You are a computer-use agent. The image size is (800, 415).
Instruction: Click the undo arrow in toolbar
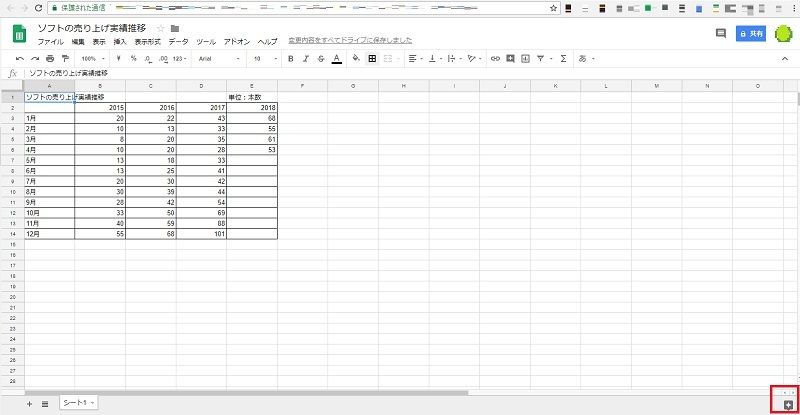point(20,59)
